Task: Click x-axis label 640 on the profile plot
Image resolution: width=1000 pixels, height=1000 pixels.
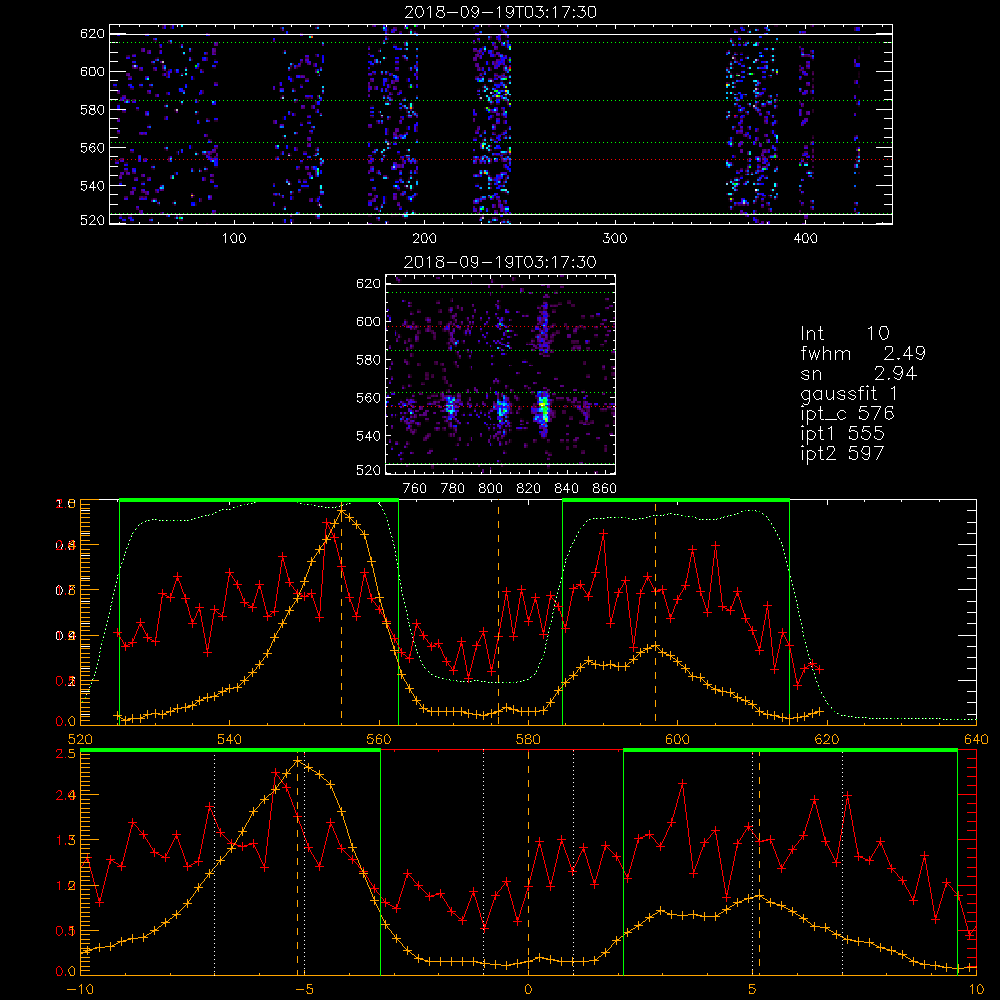Action: tap(976, 739)
